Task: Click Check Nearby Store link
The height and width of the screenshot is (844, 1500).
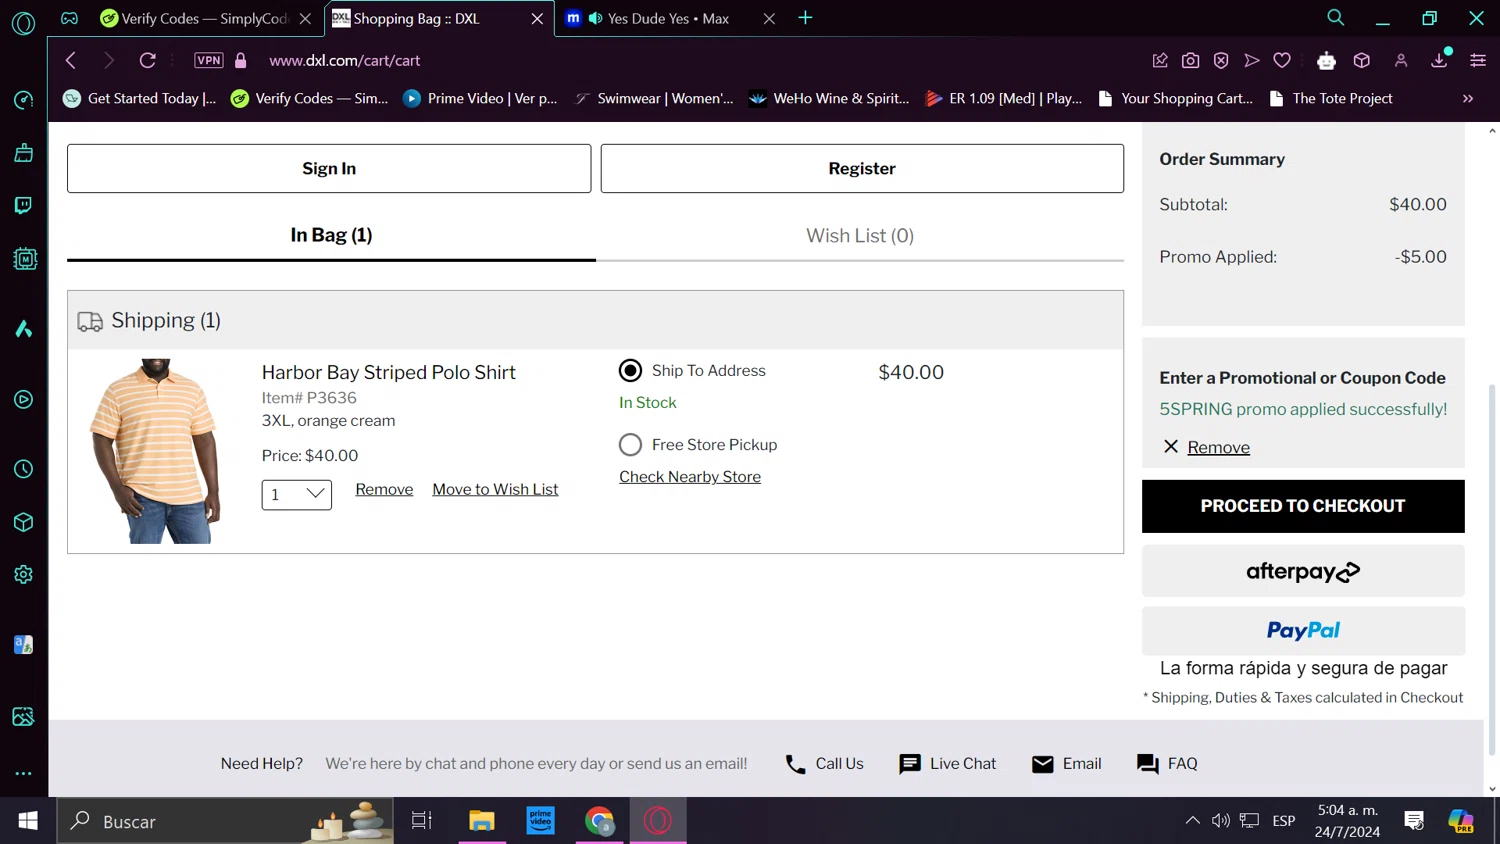Action: click(689, 477)
